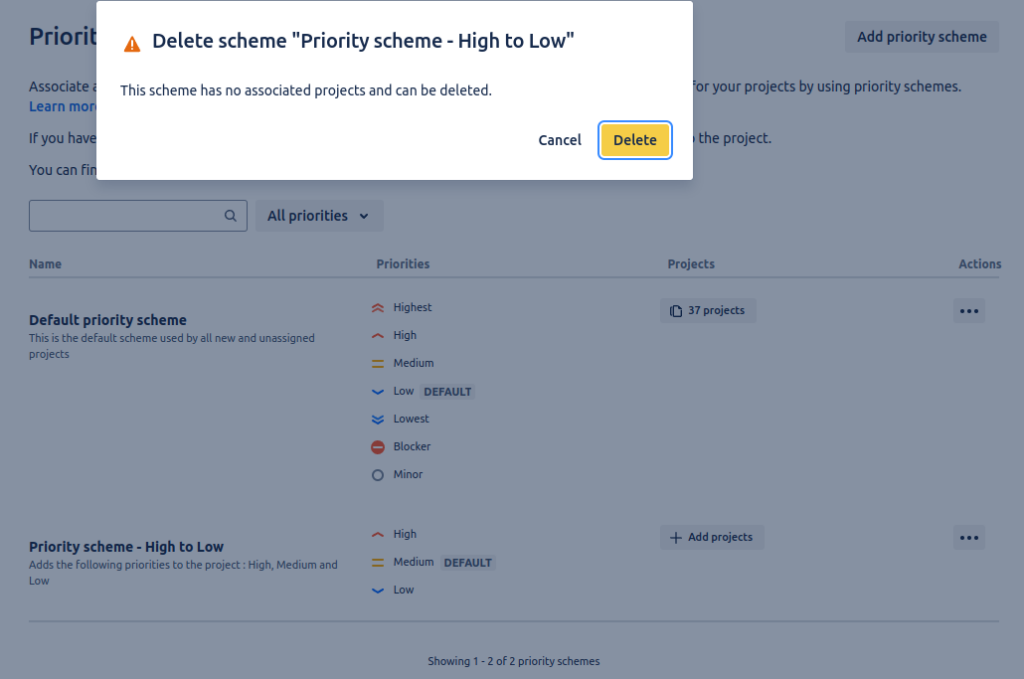The image size is (1024, 679).
Task: Open actions menu for Default priority scheme
Action: pyautogui.click(x=968, y=311)
